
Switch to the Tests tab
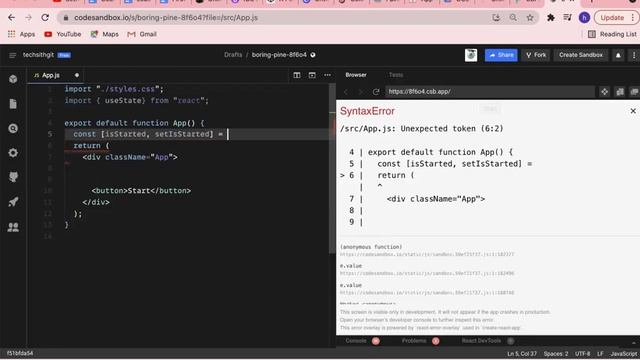396,75
